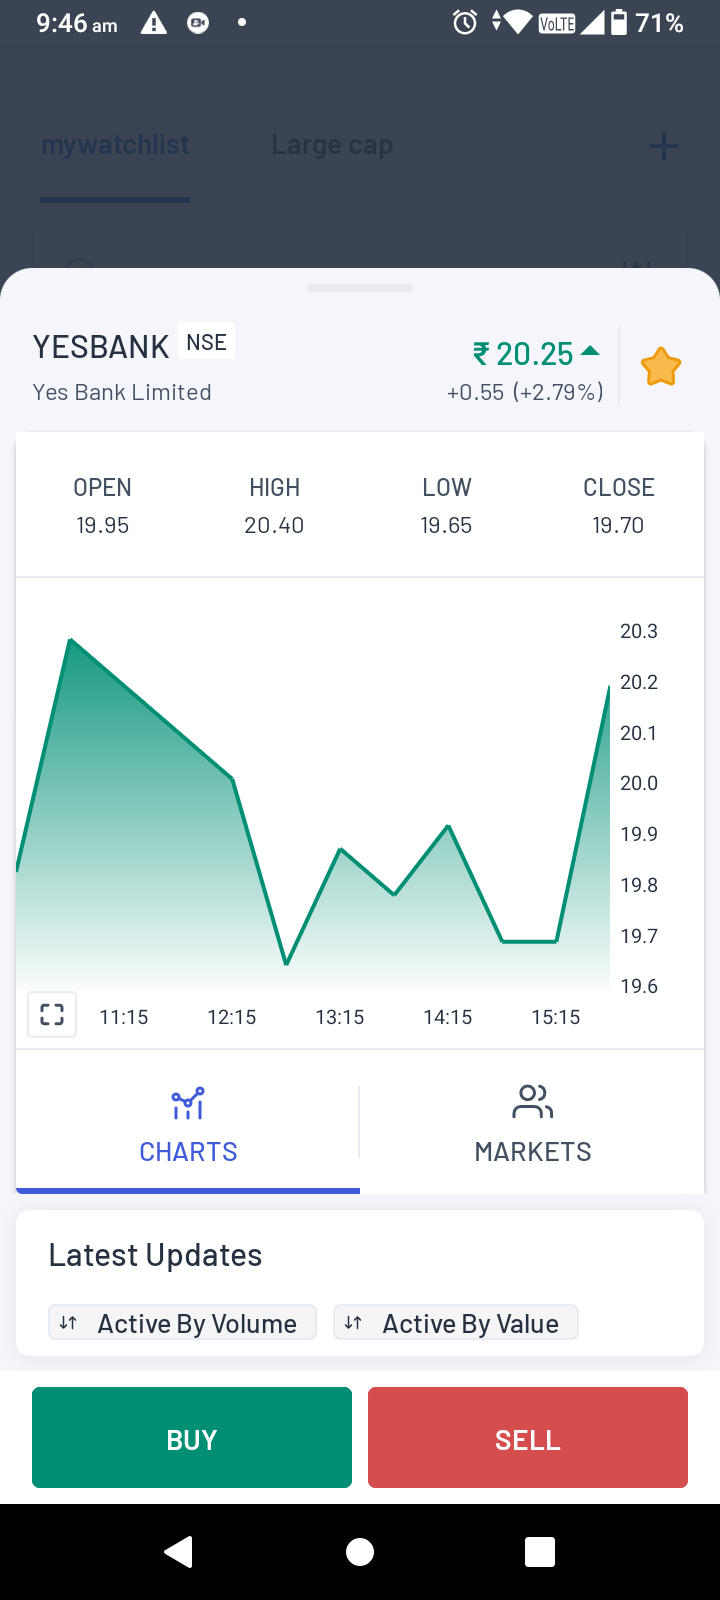Screen dimensions: 720x1600
Task: Tap the Android back navigation button
Action: coord(178,1551)
